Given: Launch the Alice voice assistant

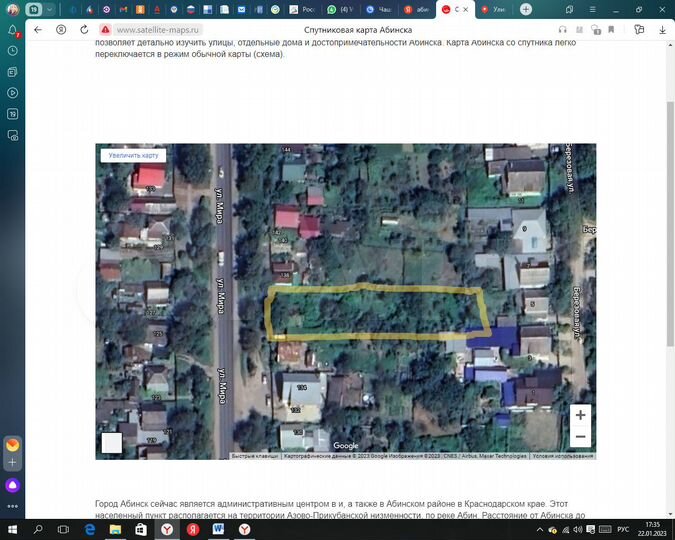Looking at the screenshot, I should click(x=12, y=485).
